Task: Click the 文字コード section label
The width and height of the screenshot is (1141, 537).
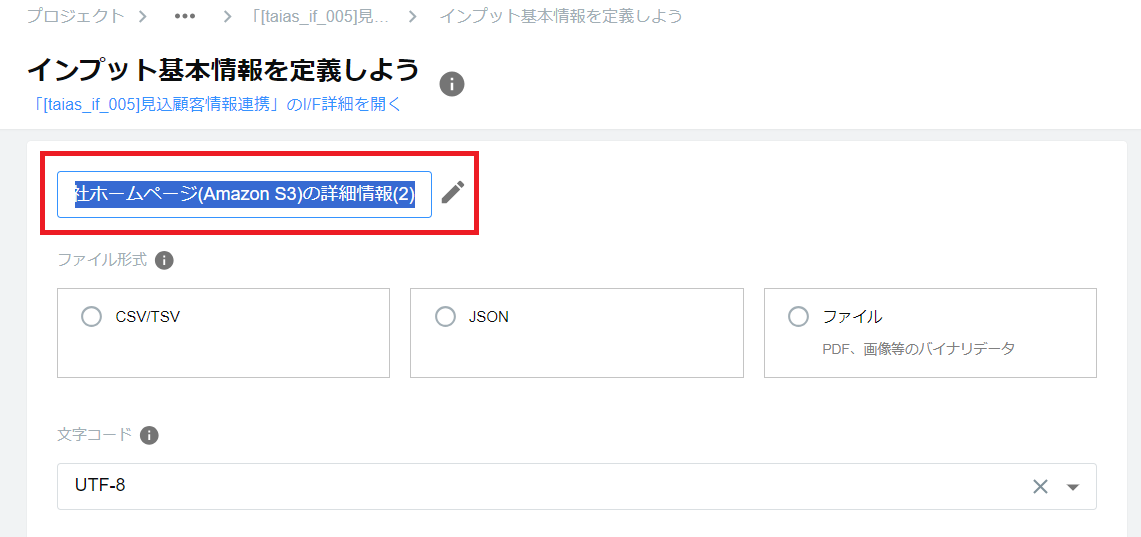Action: [x=94, y=435]
